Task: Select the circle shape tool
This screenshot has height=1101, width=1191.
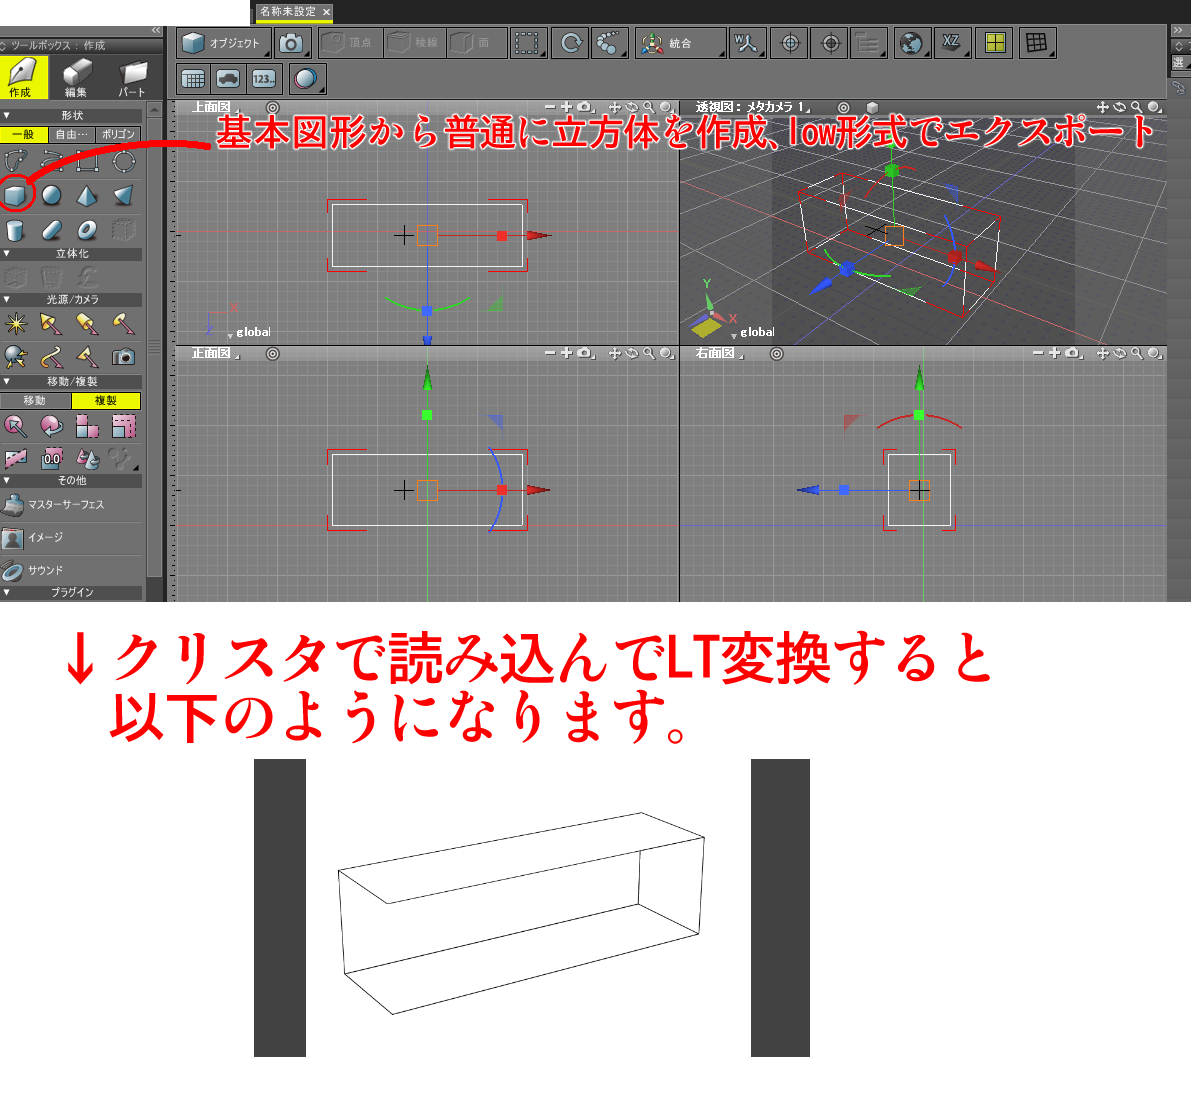Action: pyautogui.click(x=124, y=161)
